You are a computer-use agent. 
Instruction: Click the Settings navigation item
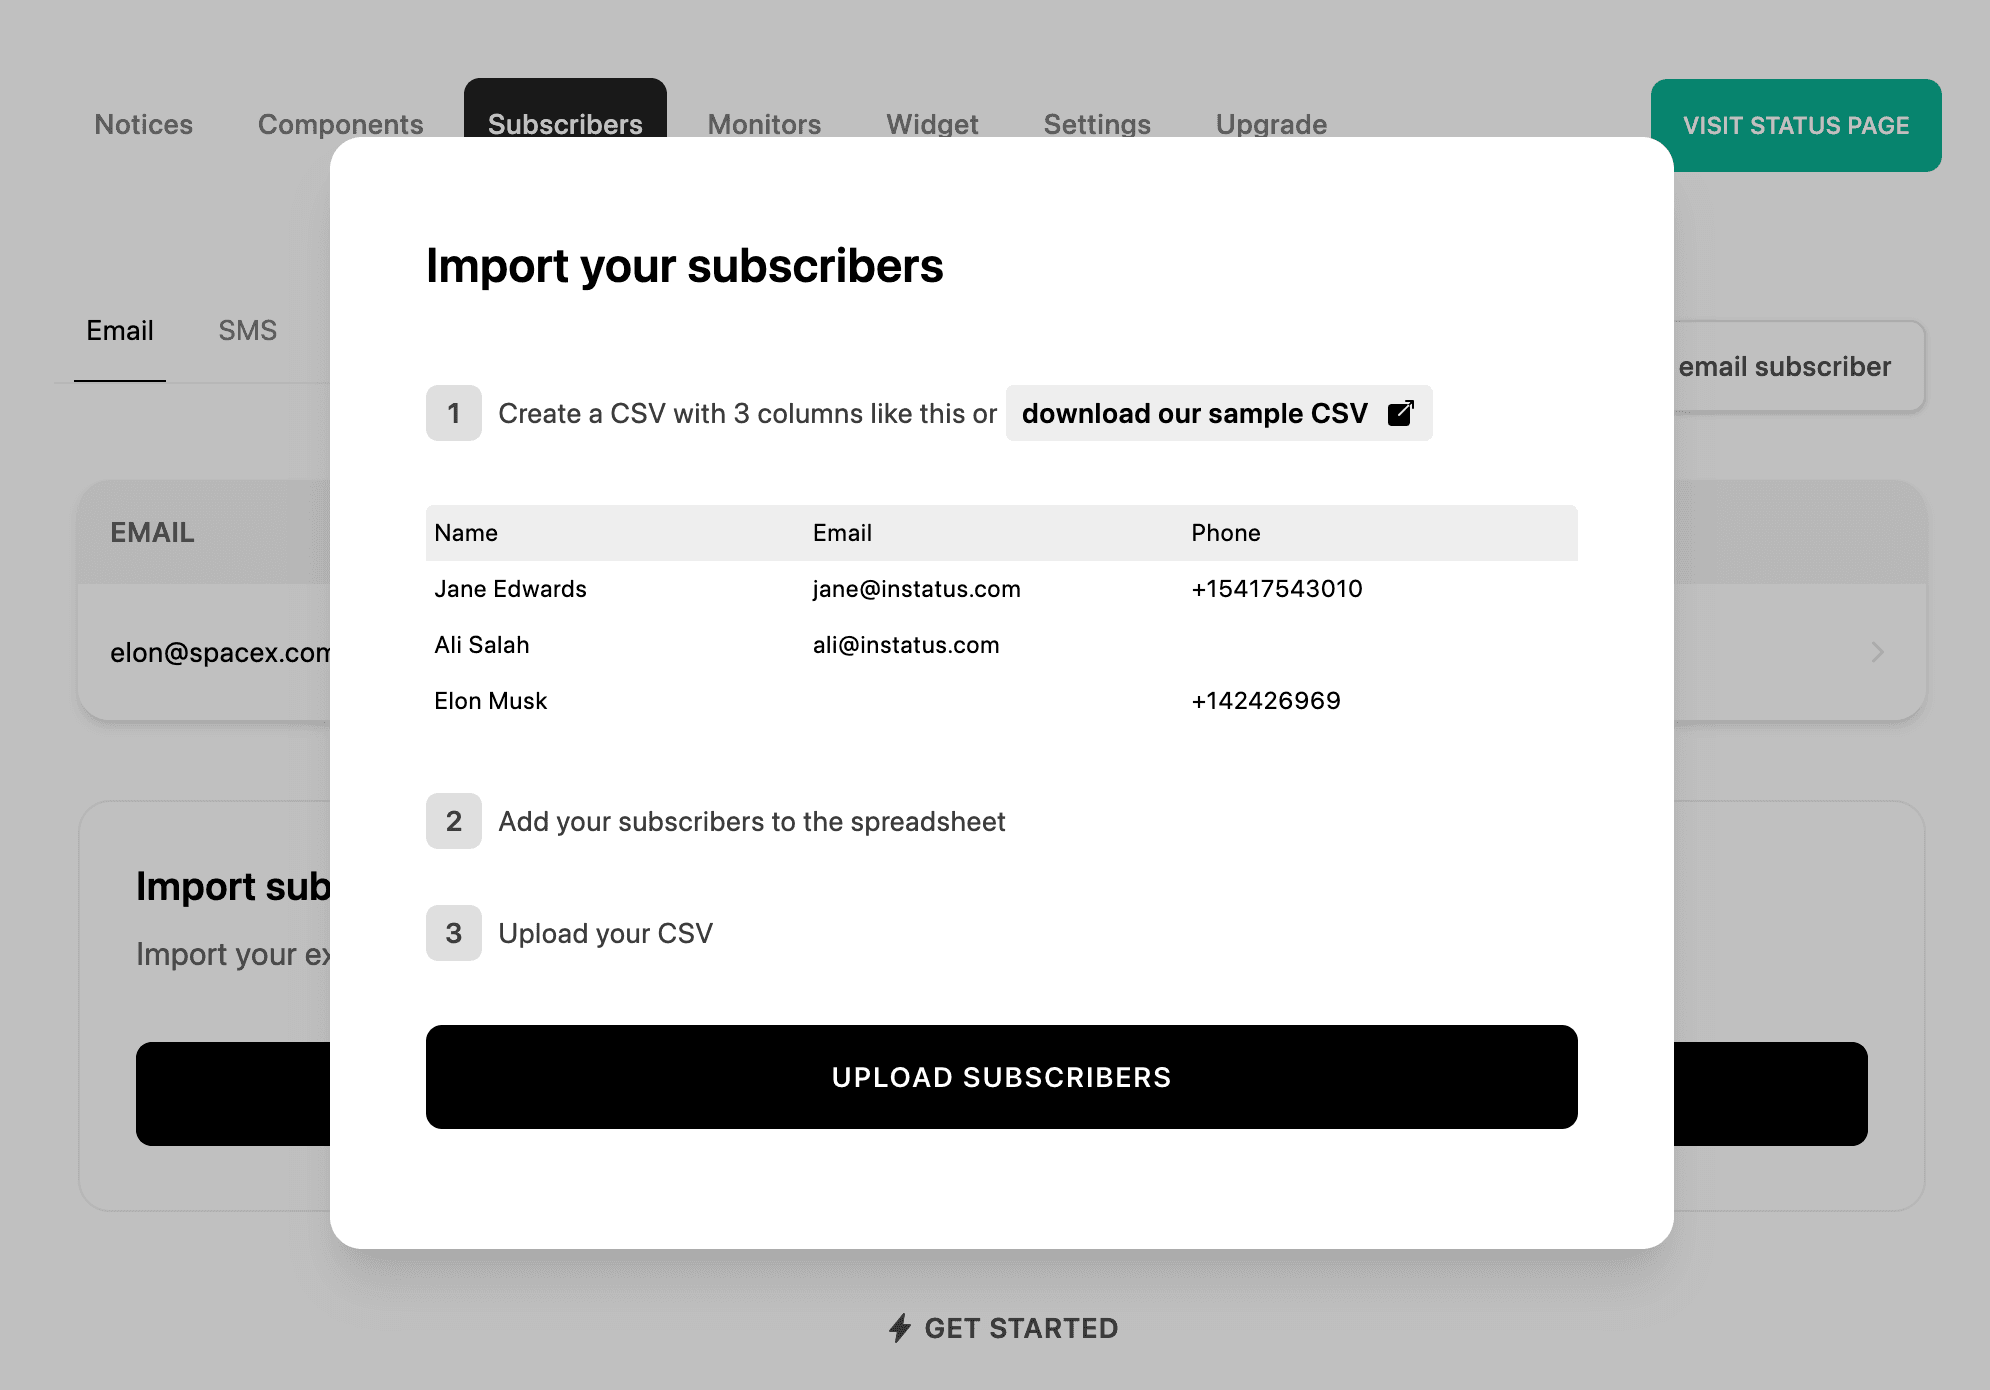point(1098,123)
